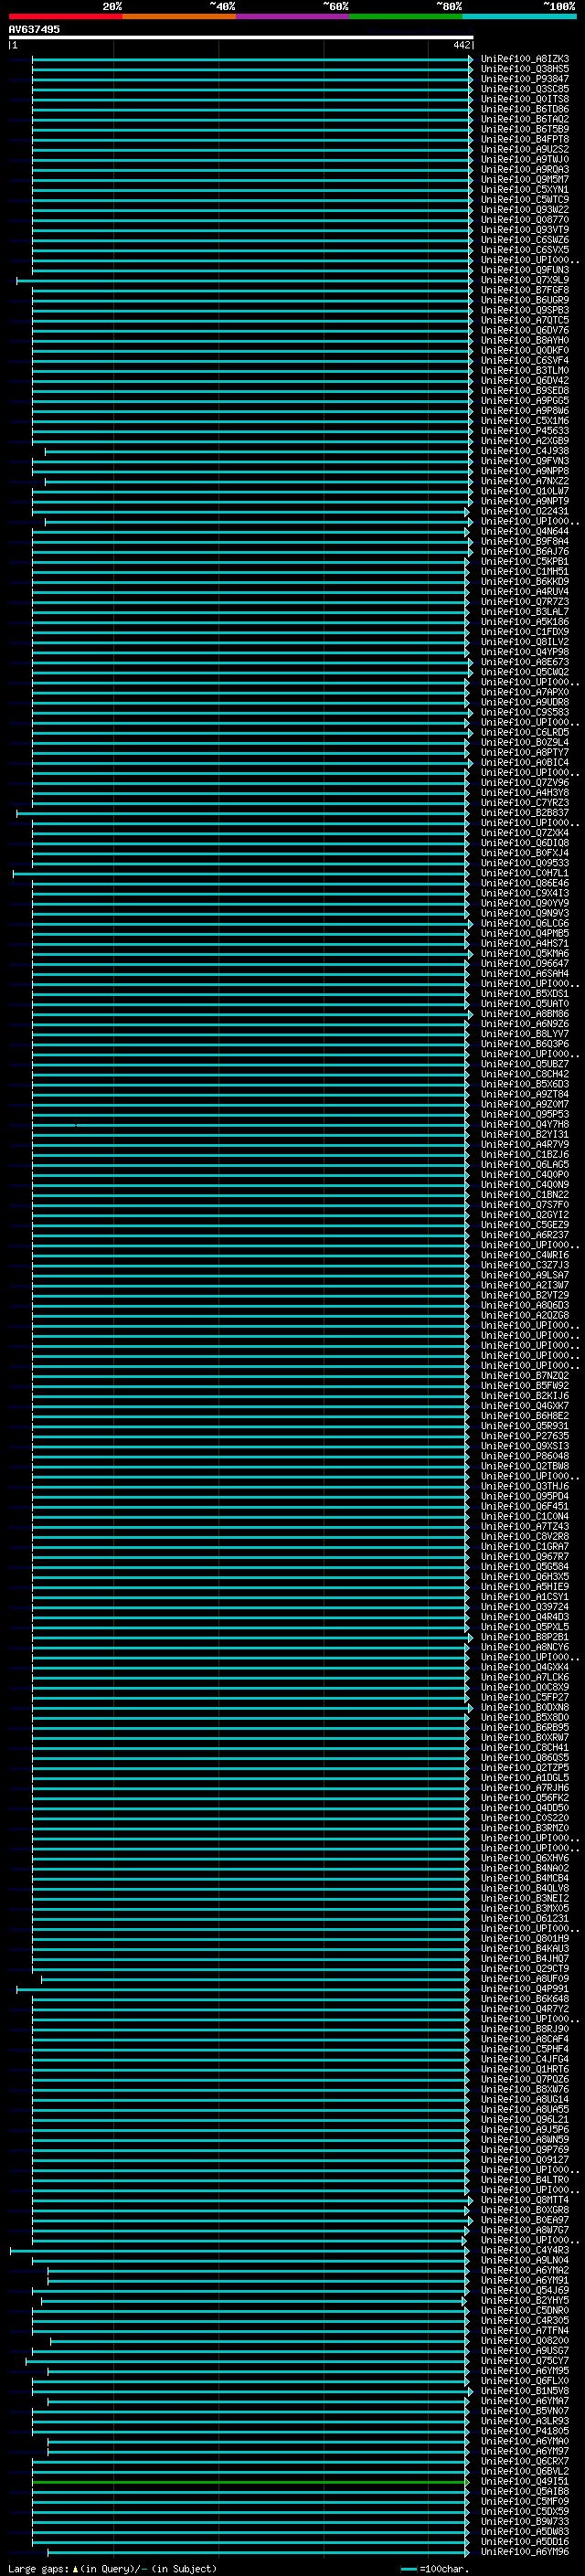Viewport: 585px width, 2576px height.
Task: Select hit UniRef100_Q4Y7H8
Action: click(x=525, y=1124)
